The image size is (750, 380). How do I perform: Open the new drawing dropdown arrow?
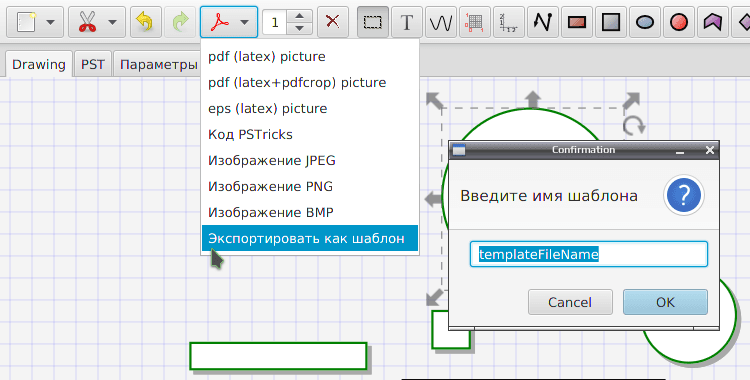51,22
